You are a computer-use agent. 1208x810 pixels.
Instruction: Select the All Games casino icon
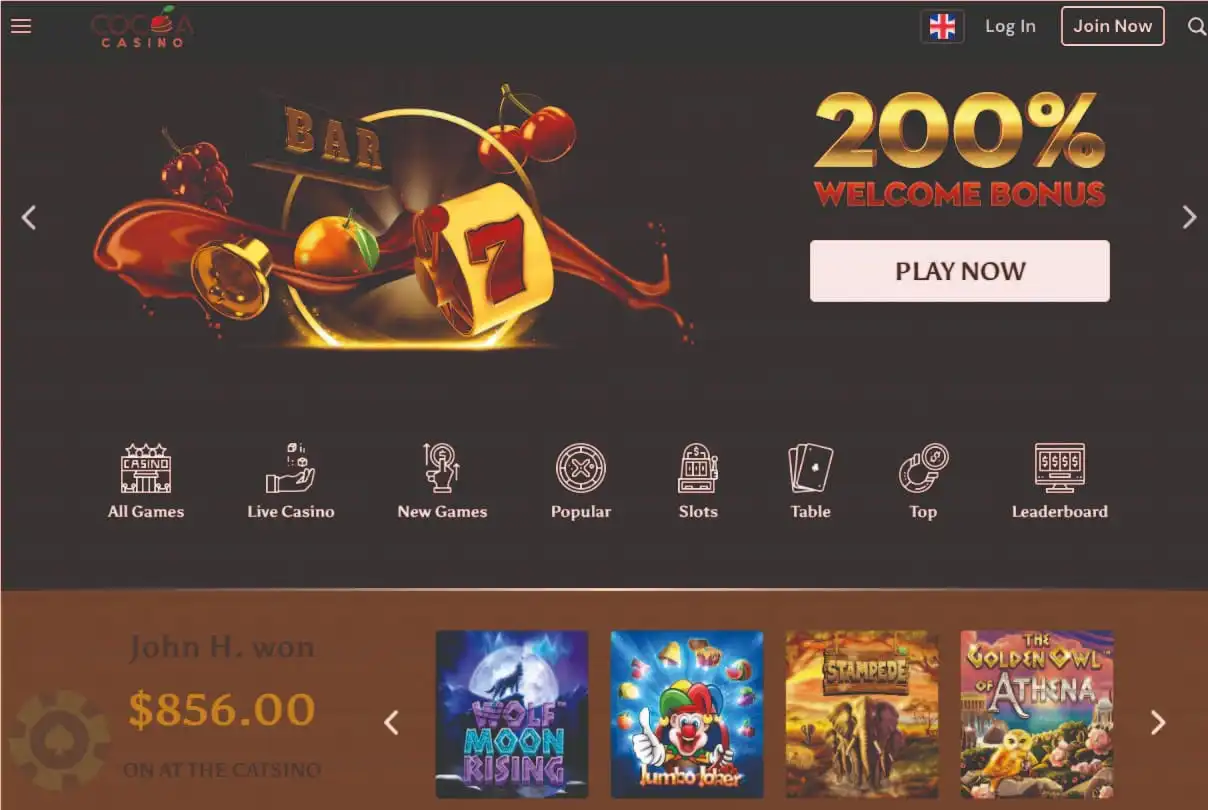(146, 468)
